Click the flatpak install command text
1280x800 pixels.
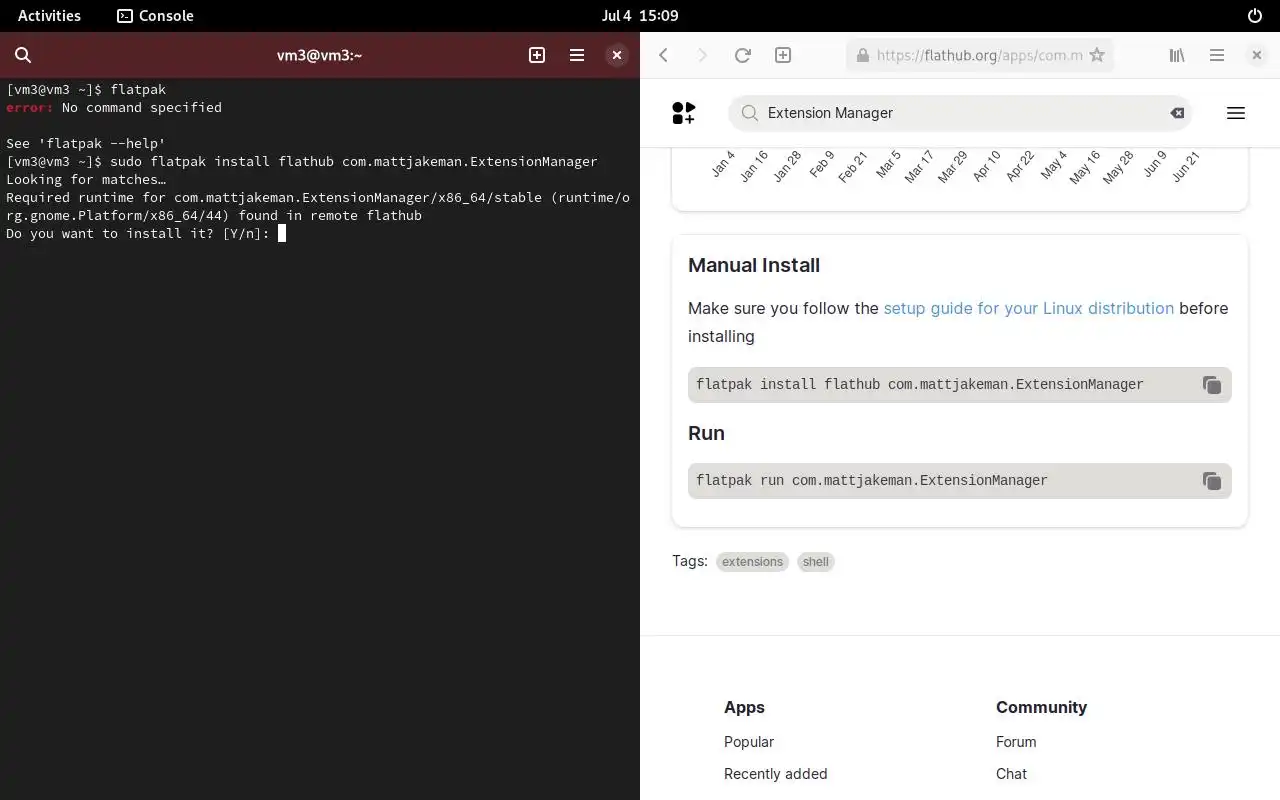[x=920, y=384]
